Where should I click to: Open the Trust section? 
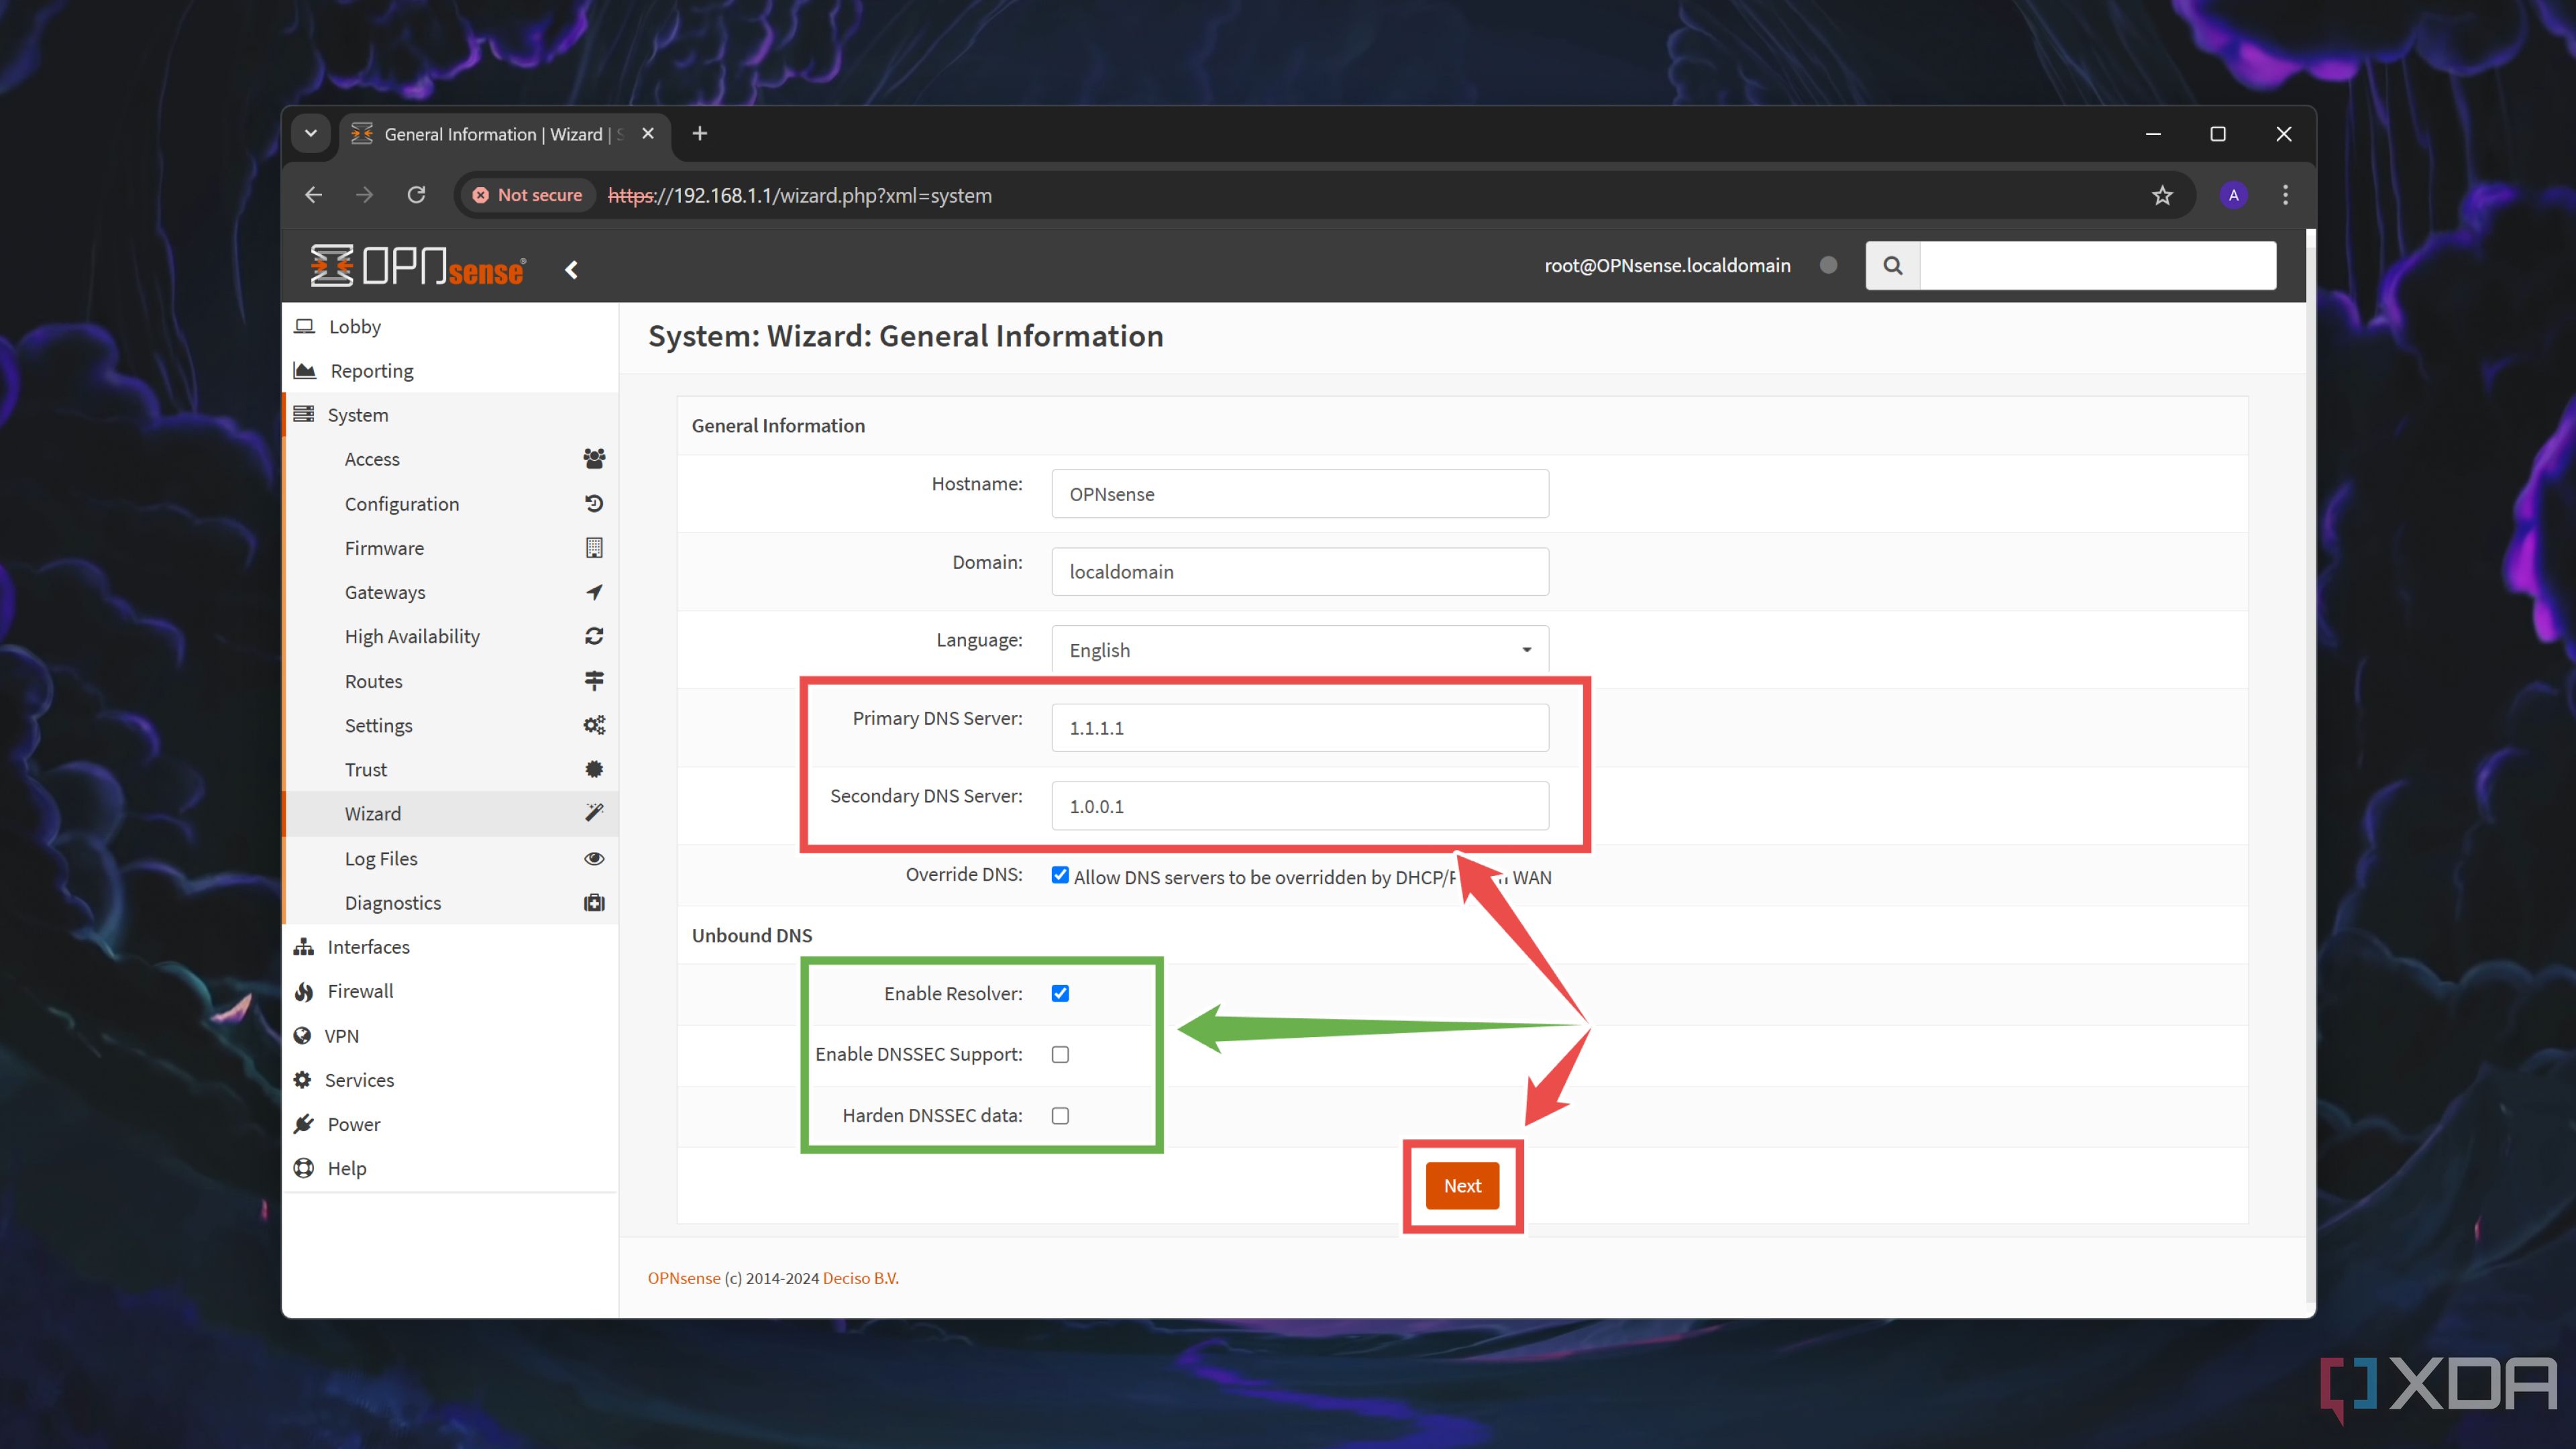pos(364,768)
